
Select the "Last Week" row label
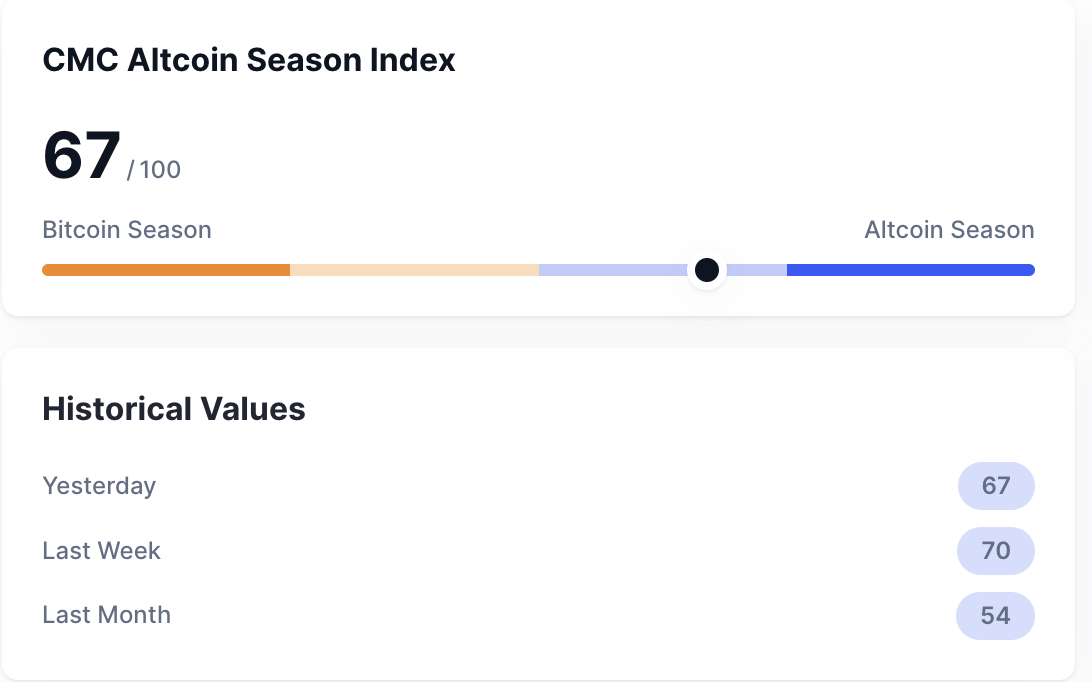[101, 551]
